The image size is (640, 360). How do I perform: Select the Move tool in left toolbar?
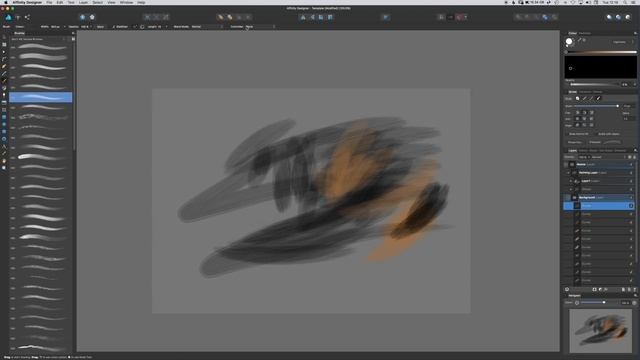click(x=4, y=37)
